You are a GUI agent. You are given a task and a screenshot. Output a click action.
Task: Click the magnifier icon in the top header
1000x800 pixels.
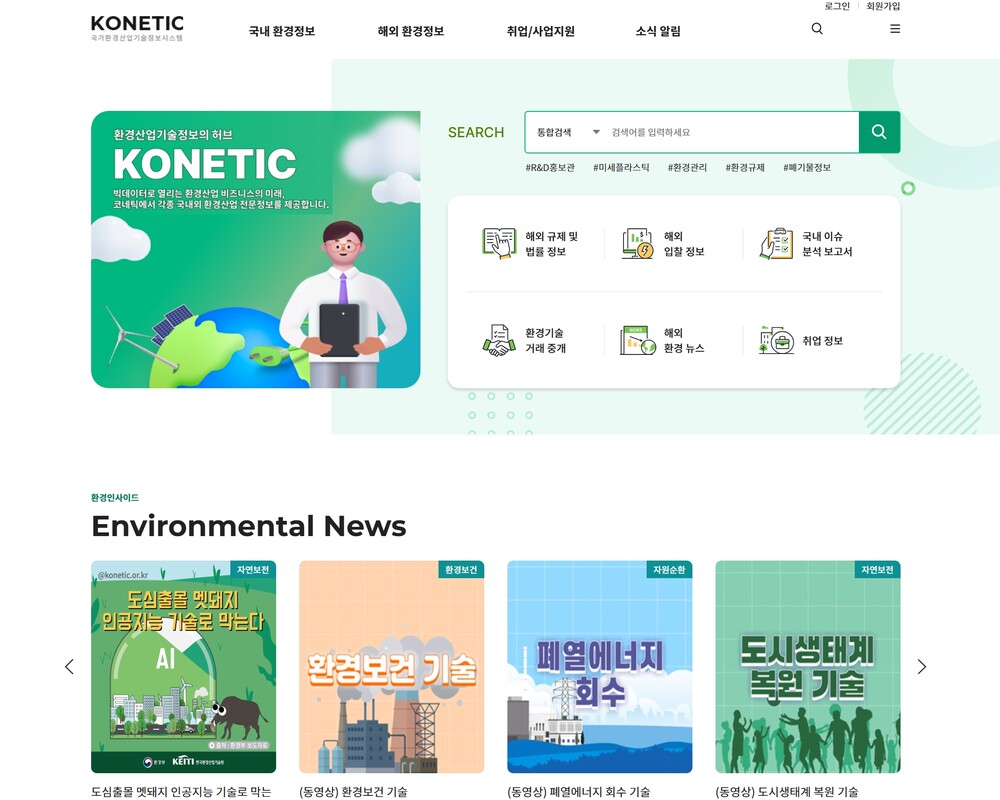click(817, 29)
